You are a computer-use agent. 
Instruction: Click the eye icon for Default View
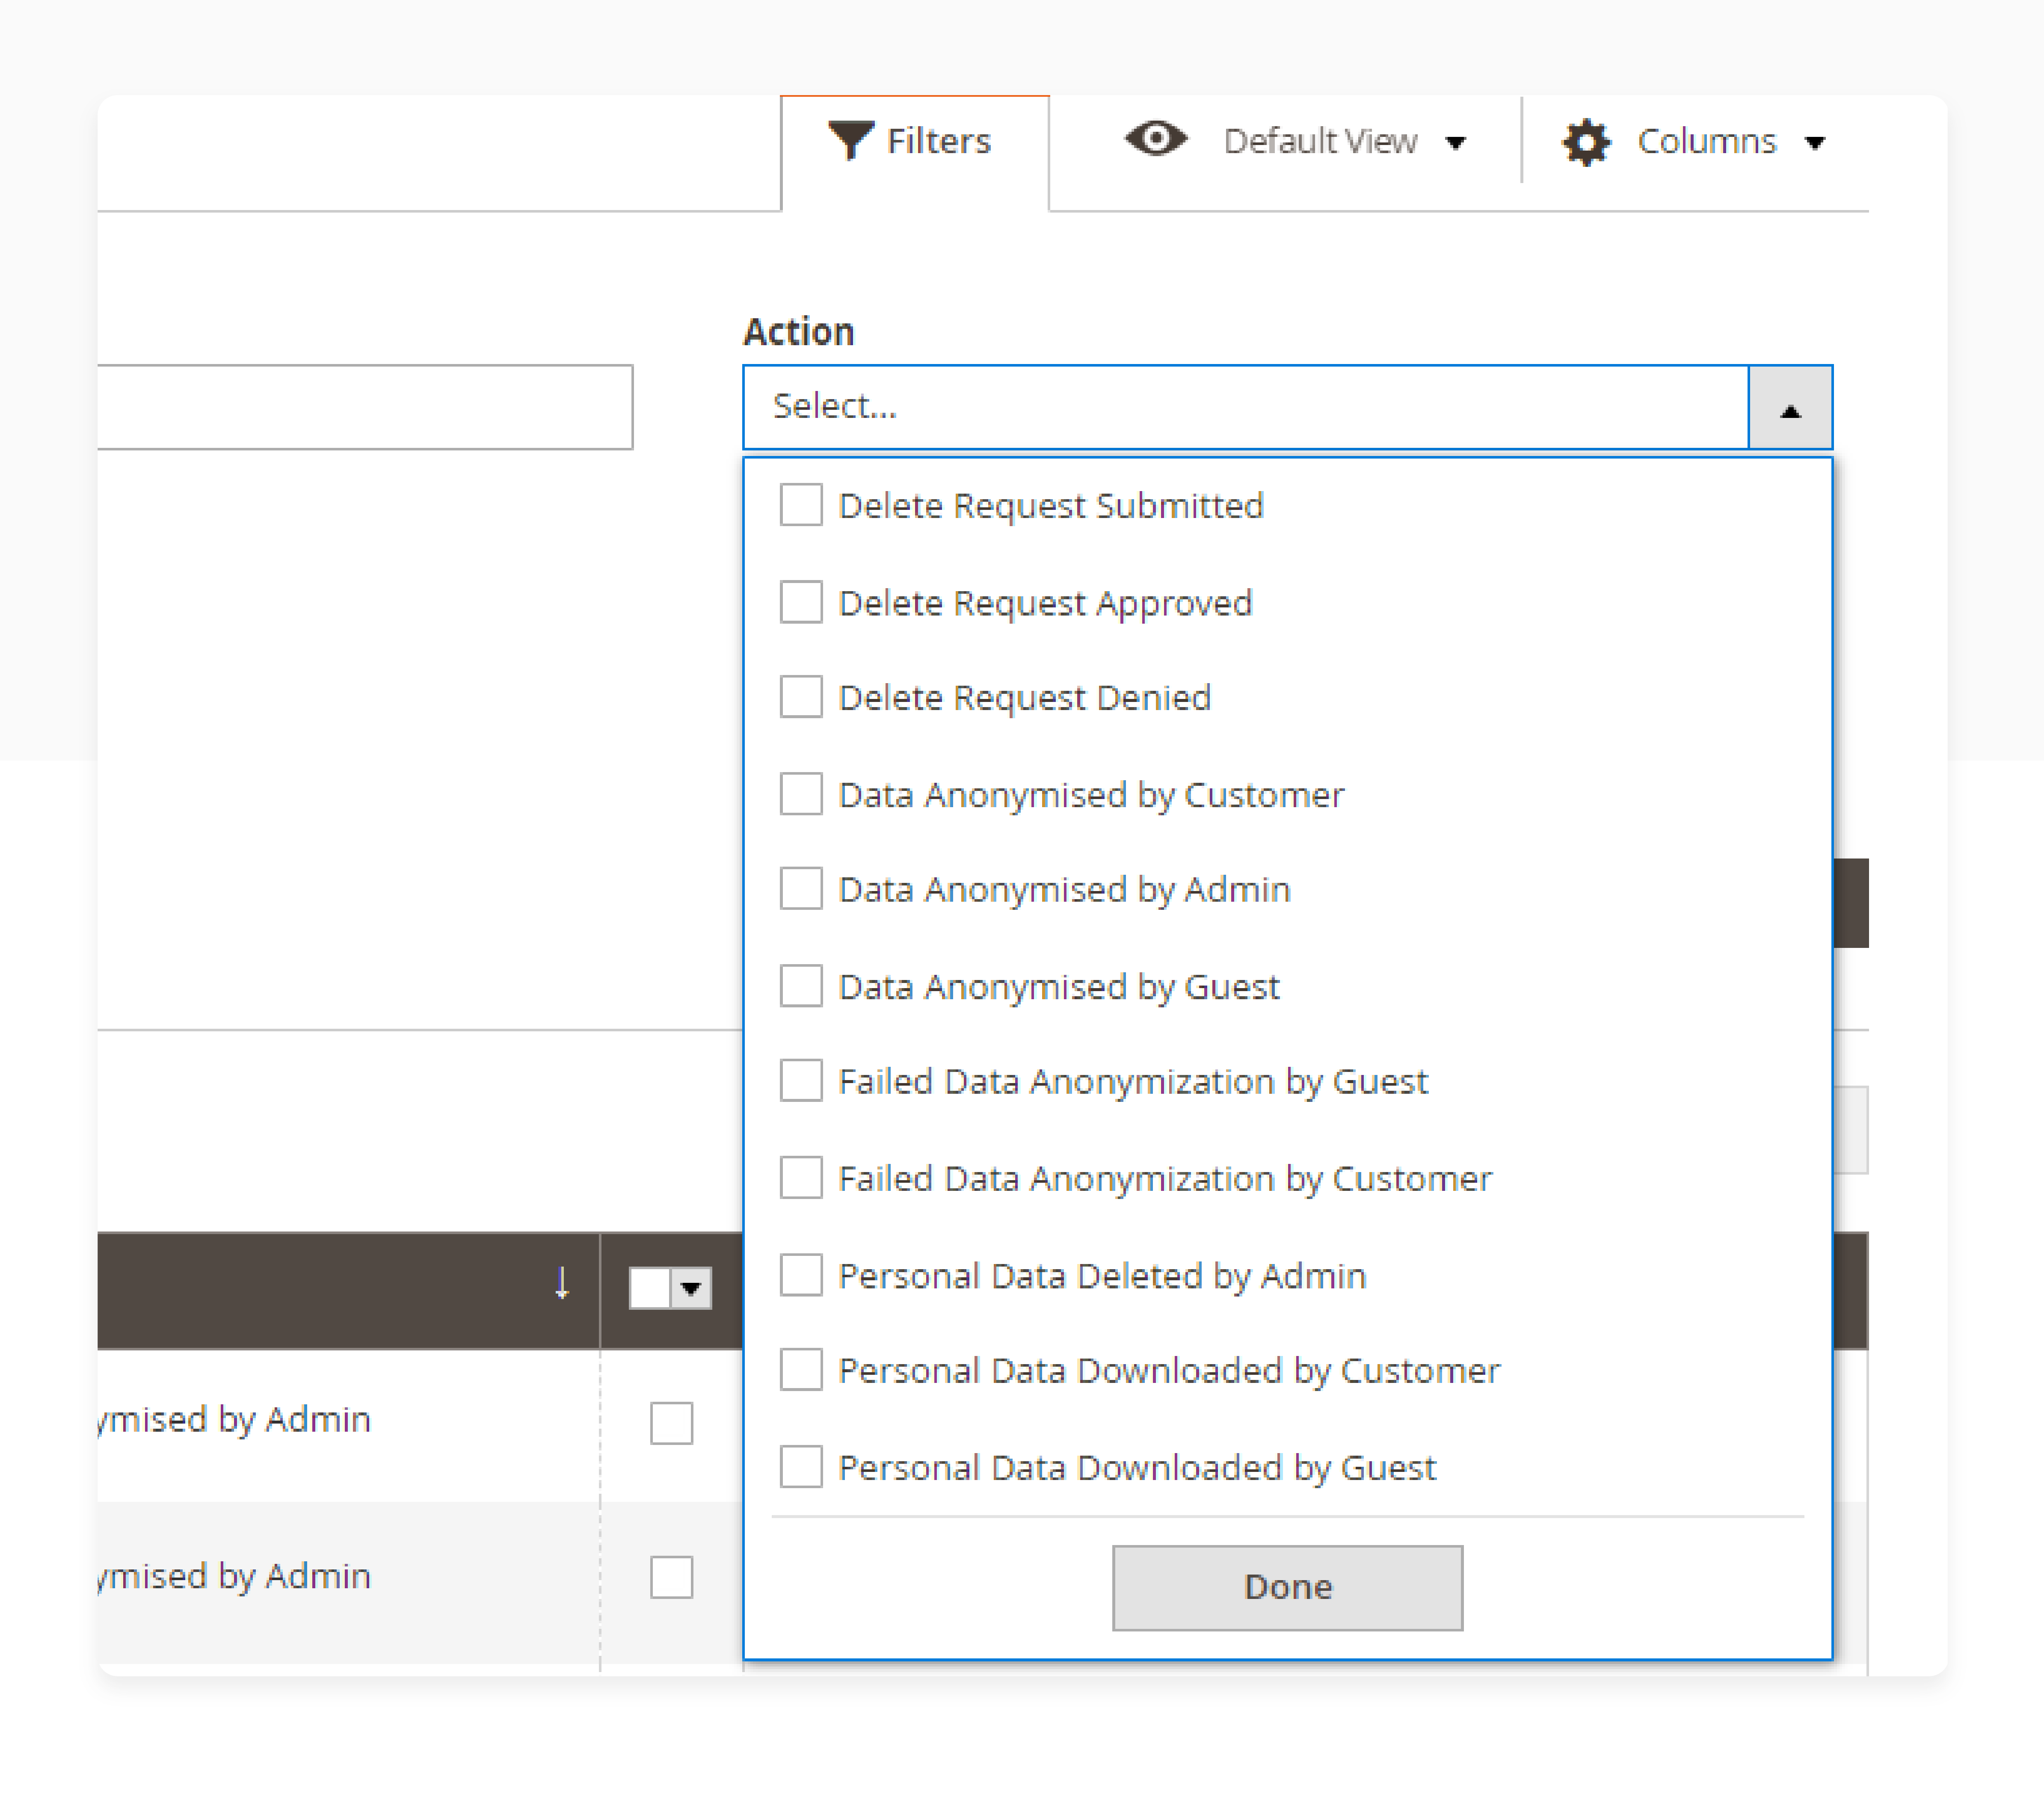pyautogui.click(x=1156, y=138)
